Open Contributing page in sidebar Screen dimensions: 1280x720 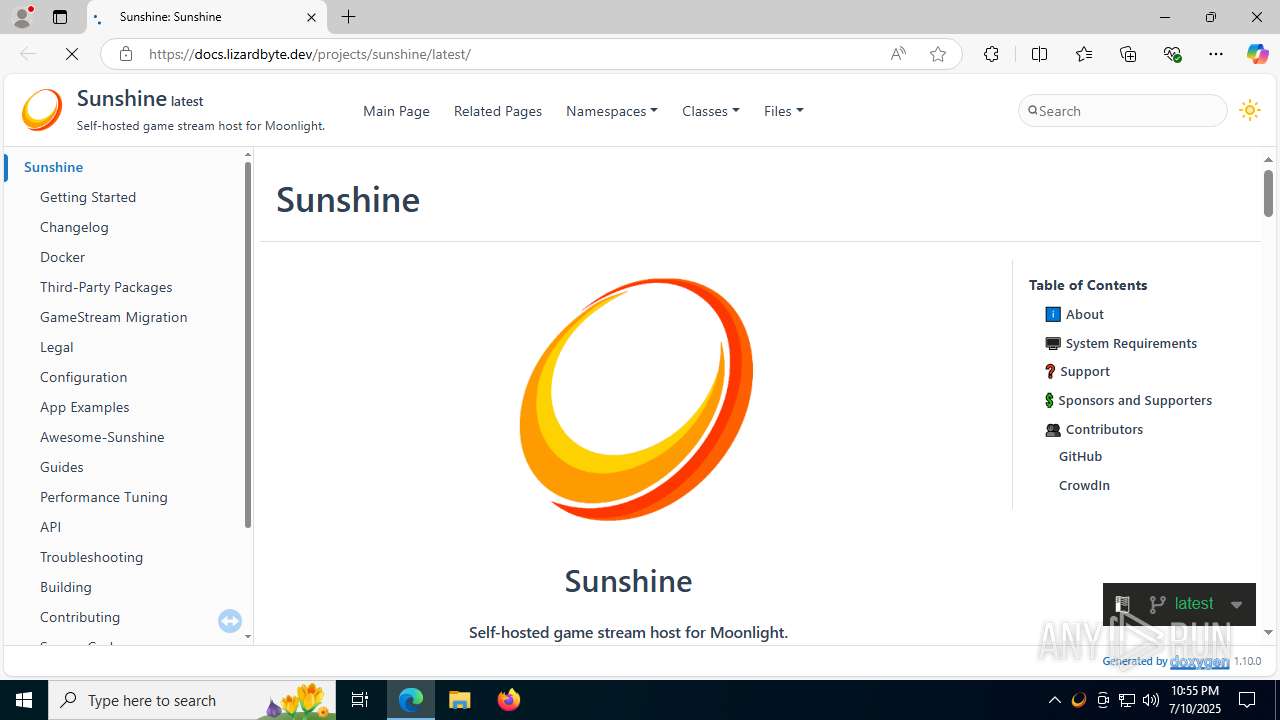pos(80,617)
